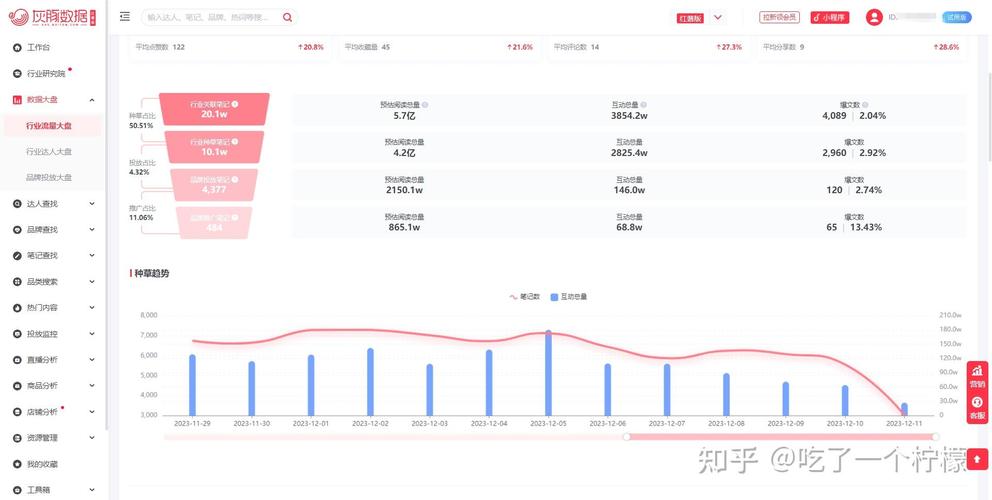The height and width of the screenshot is (500, 992).
Task: Expand the 直播分析 sidebar menu
Action: (92, 360)
